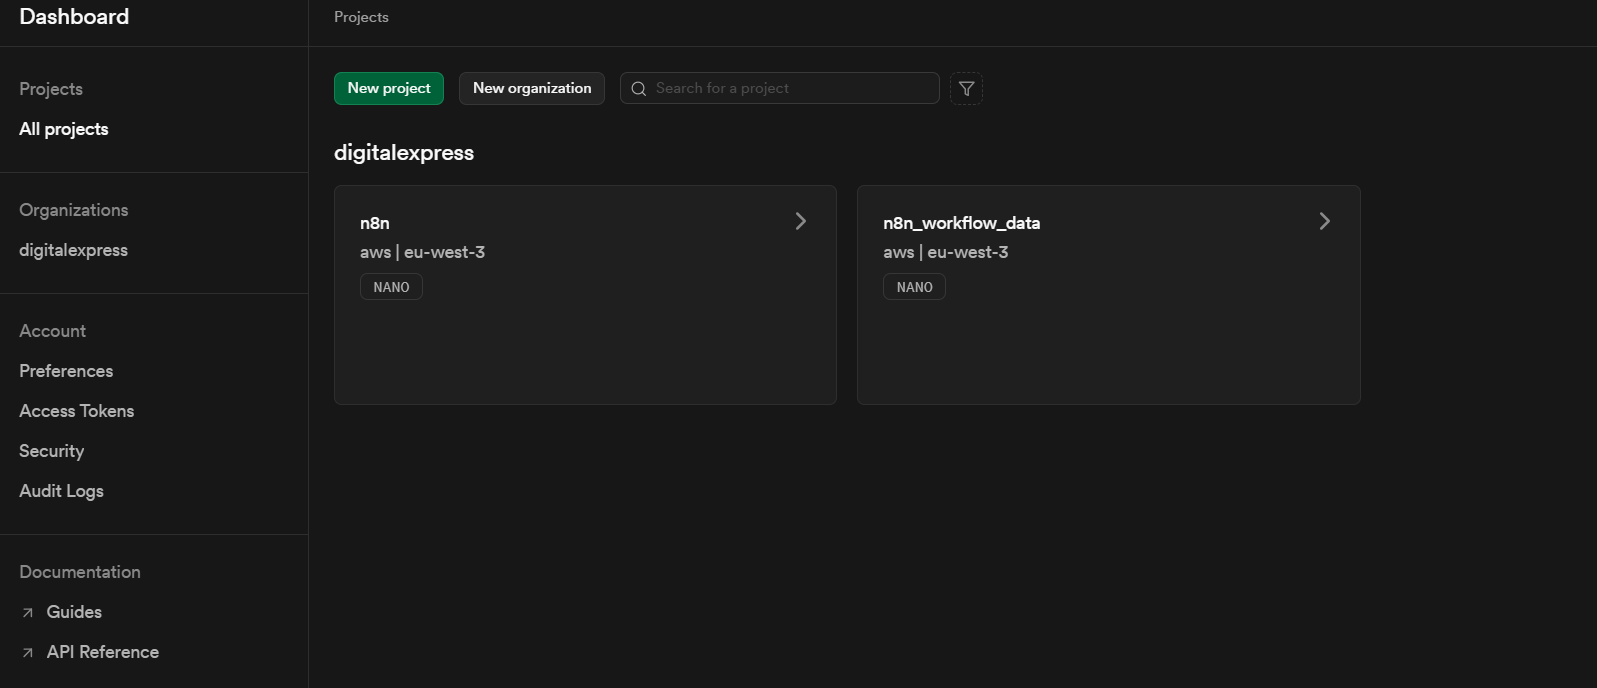Click the n8n_workflow_data project name
This screenshot has height=688, width=1597.
click(x=962, y=223)
